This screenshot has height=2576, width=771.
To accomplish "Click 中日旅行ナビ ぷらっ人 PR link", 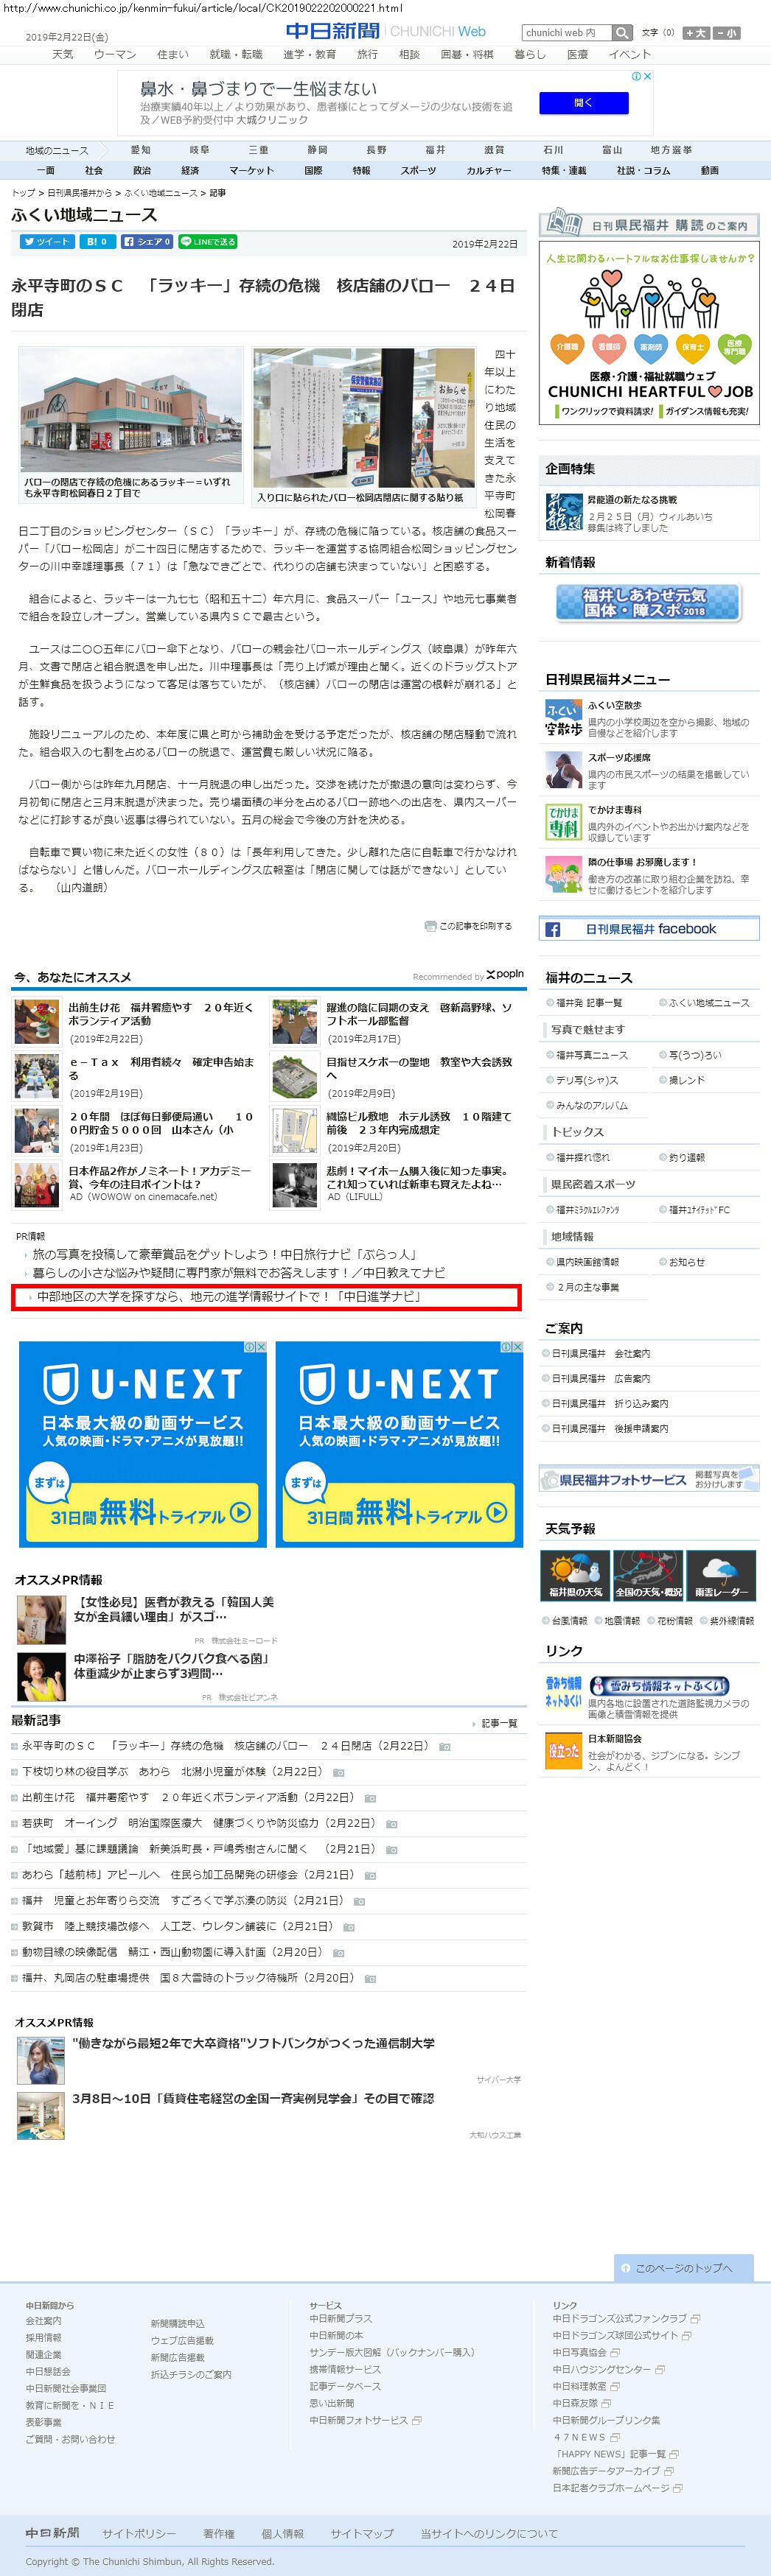I will [x=224, y=1254].
